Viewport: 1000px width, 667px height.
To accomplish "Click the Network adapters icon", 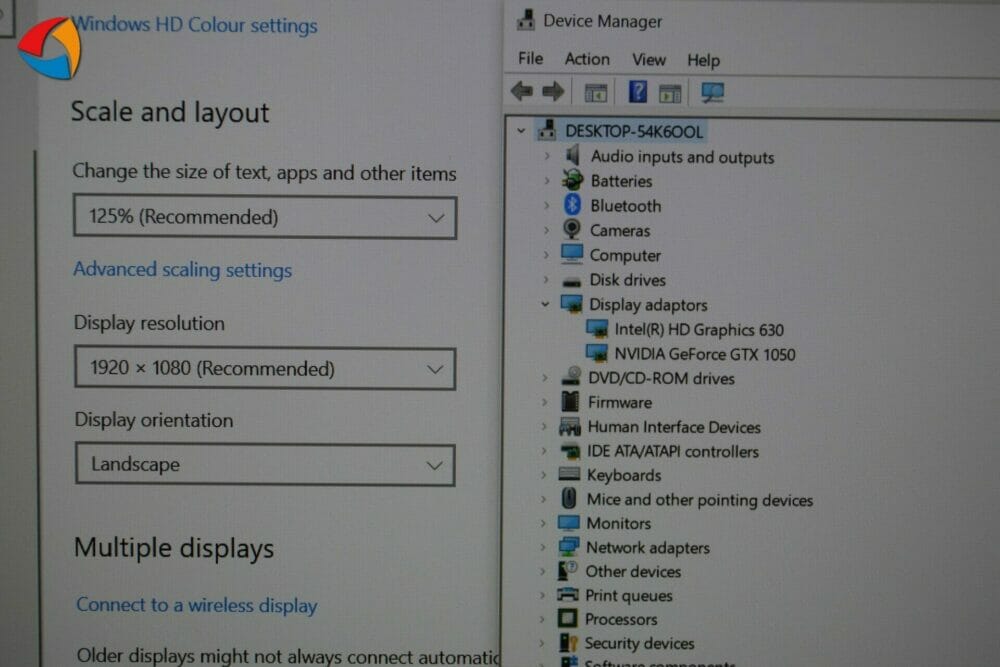I will click(568, 546).
